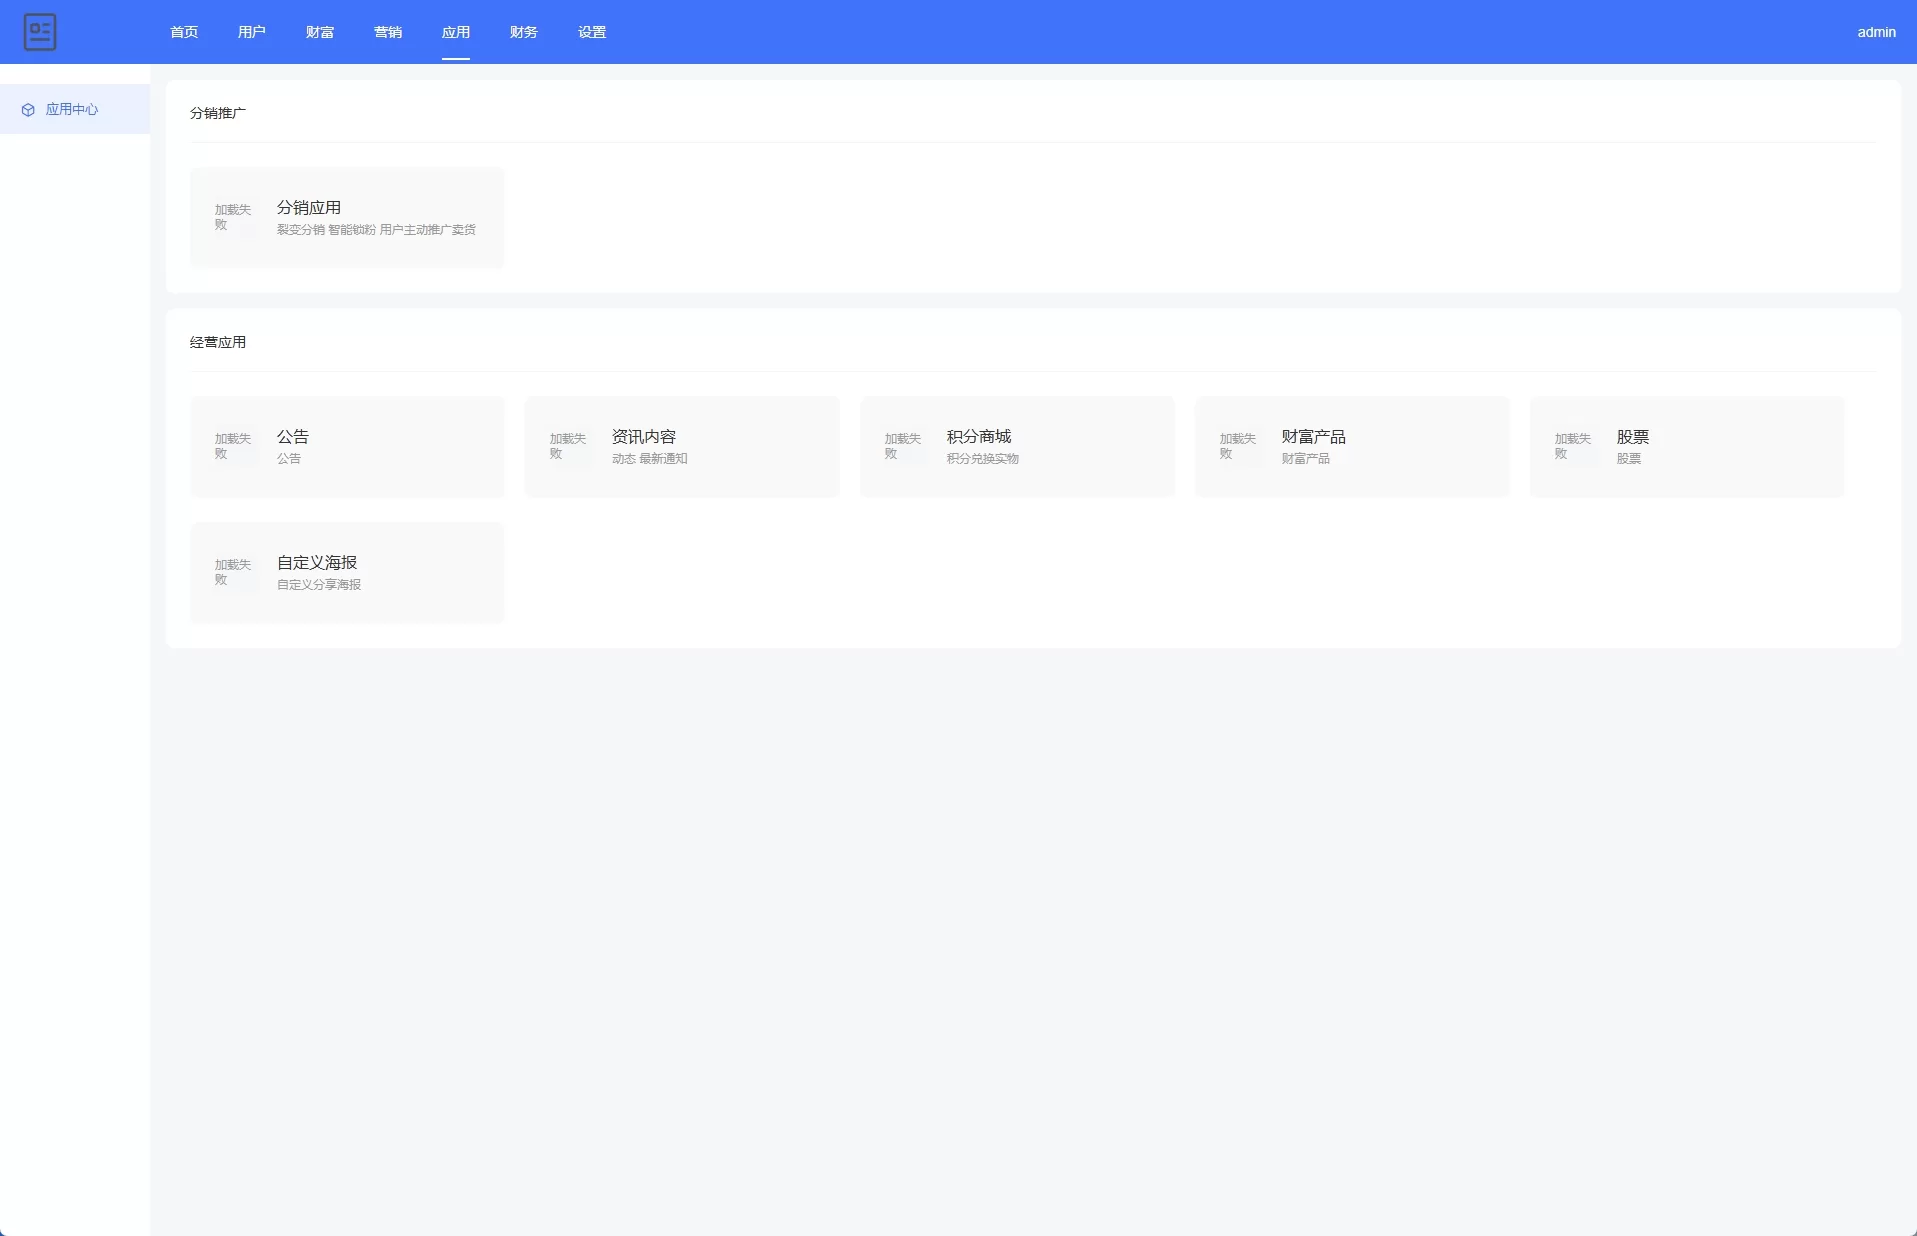
Task: Click the 自定义海报 card's broken image placeholder
Action: pos(236,572)
